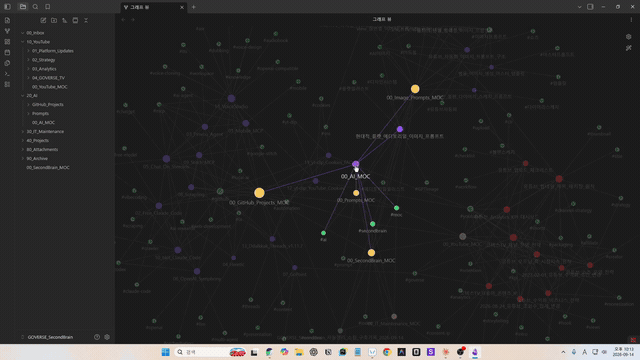The height and width of the screenshot is (360, 640).
Task: Click bottom ribbon template icon
Action: point(7,84)
